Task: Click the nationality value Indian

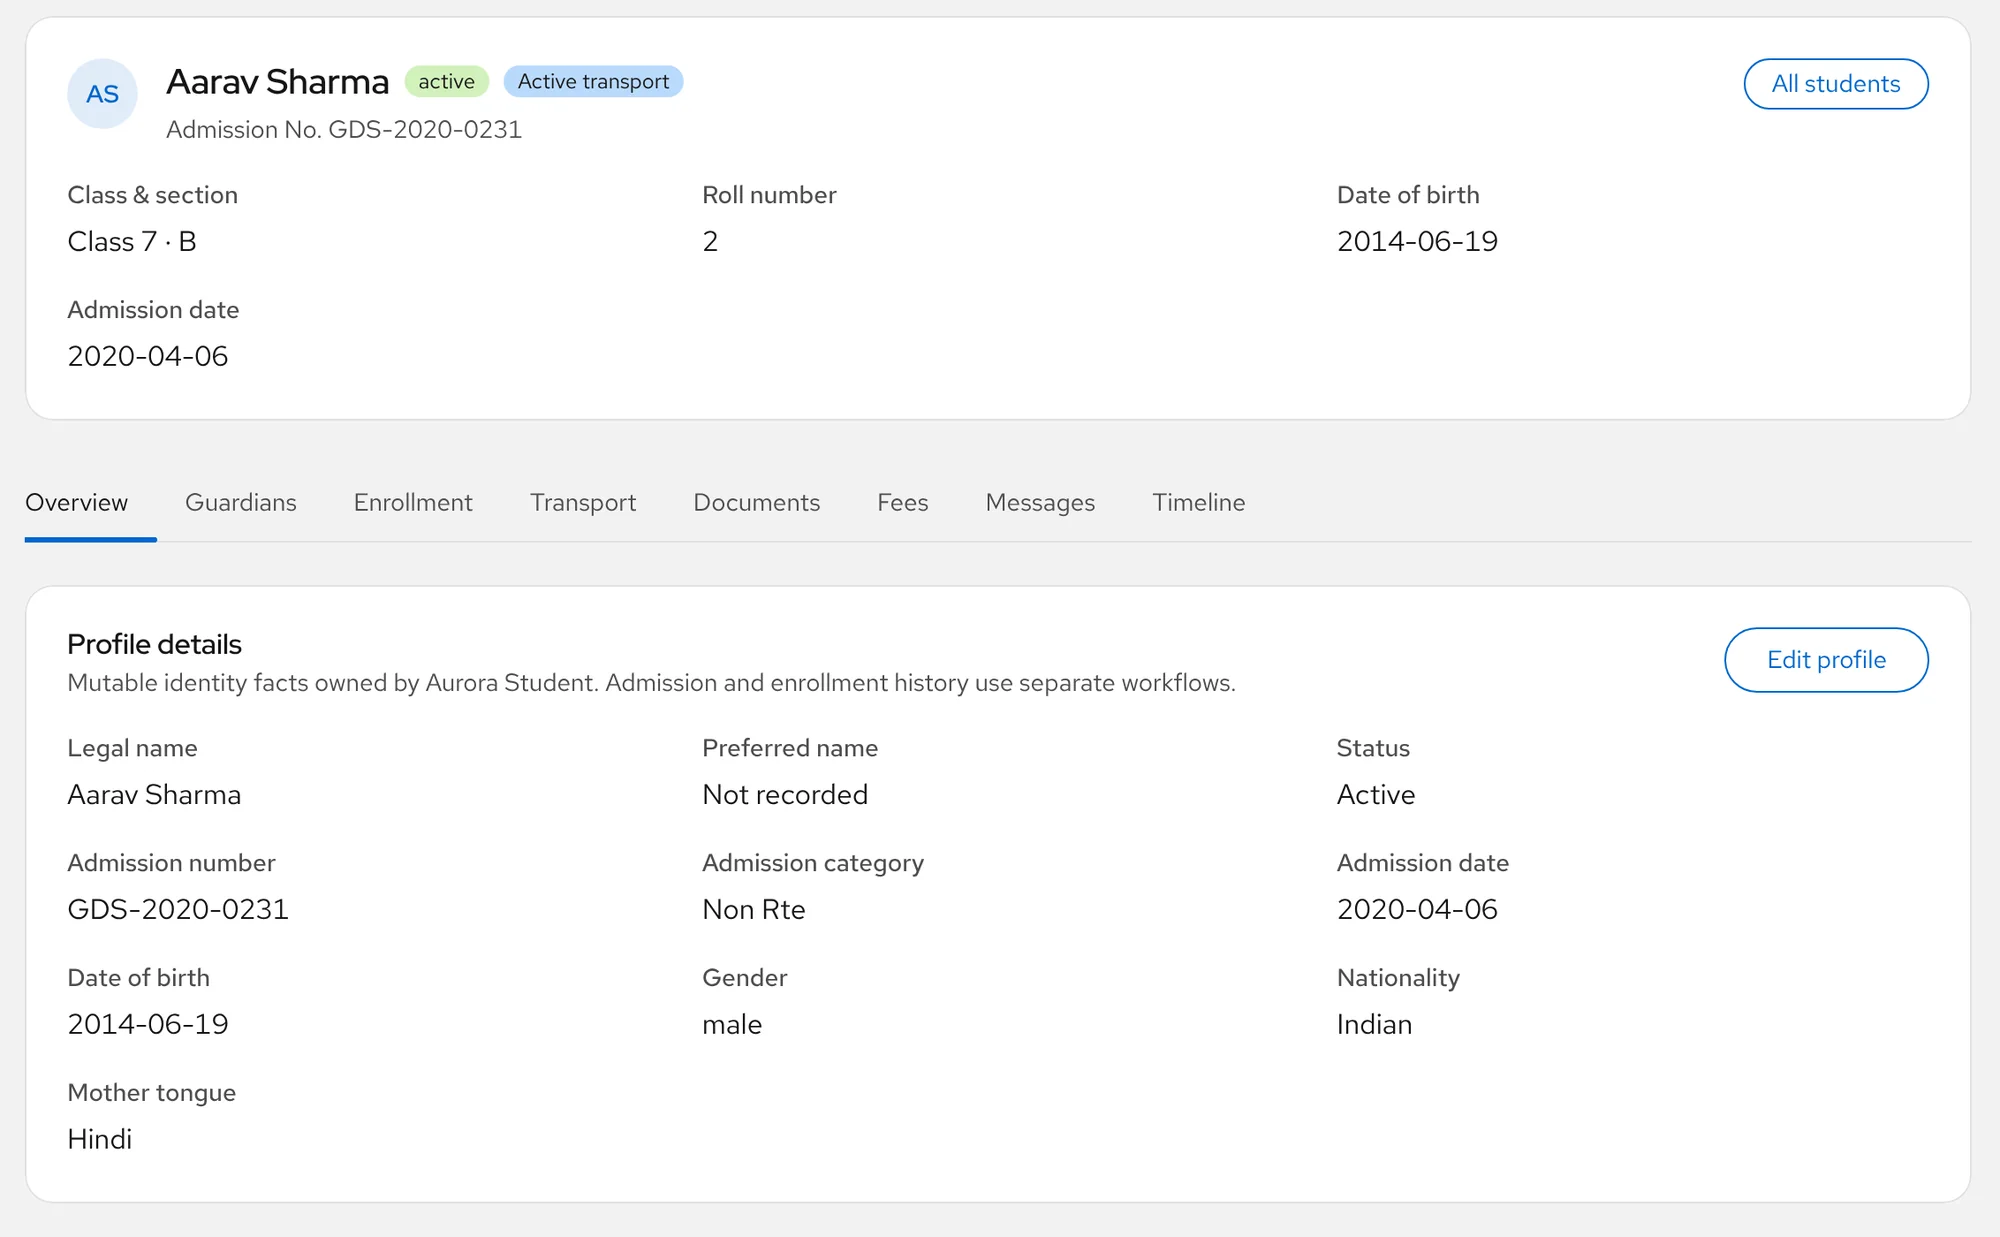Action: [1375, 1024]
